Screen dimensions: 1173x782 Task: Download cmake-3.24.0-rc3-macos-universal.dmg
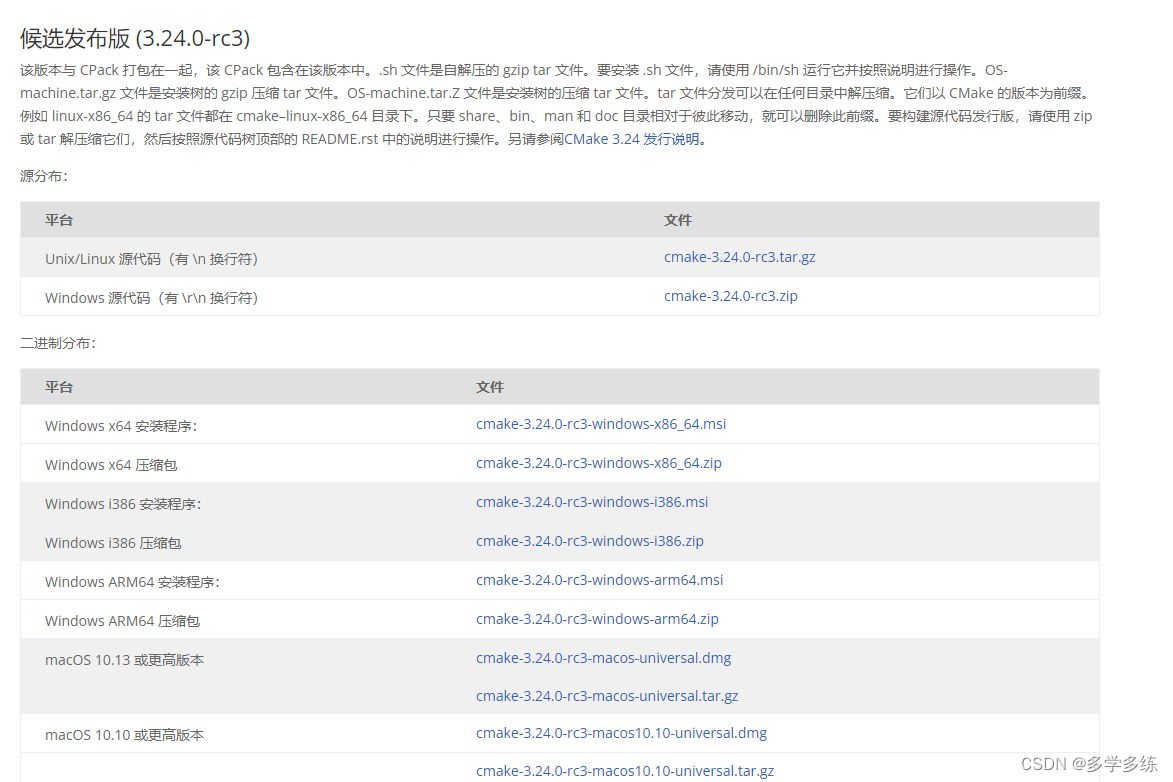(603, 658)
